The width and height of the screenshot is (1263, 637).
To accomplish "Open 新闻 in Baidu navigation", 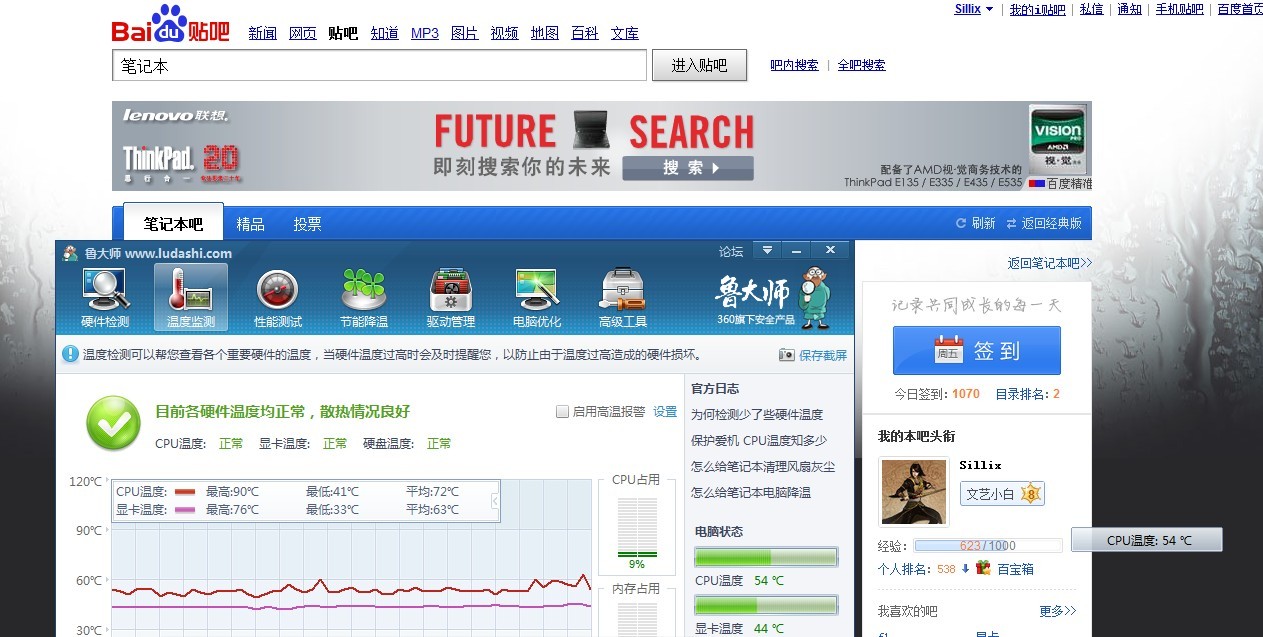I will (x=262, y=33).
